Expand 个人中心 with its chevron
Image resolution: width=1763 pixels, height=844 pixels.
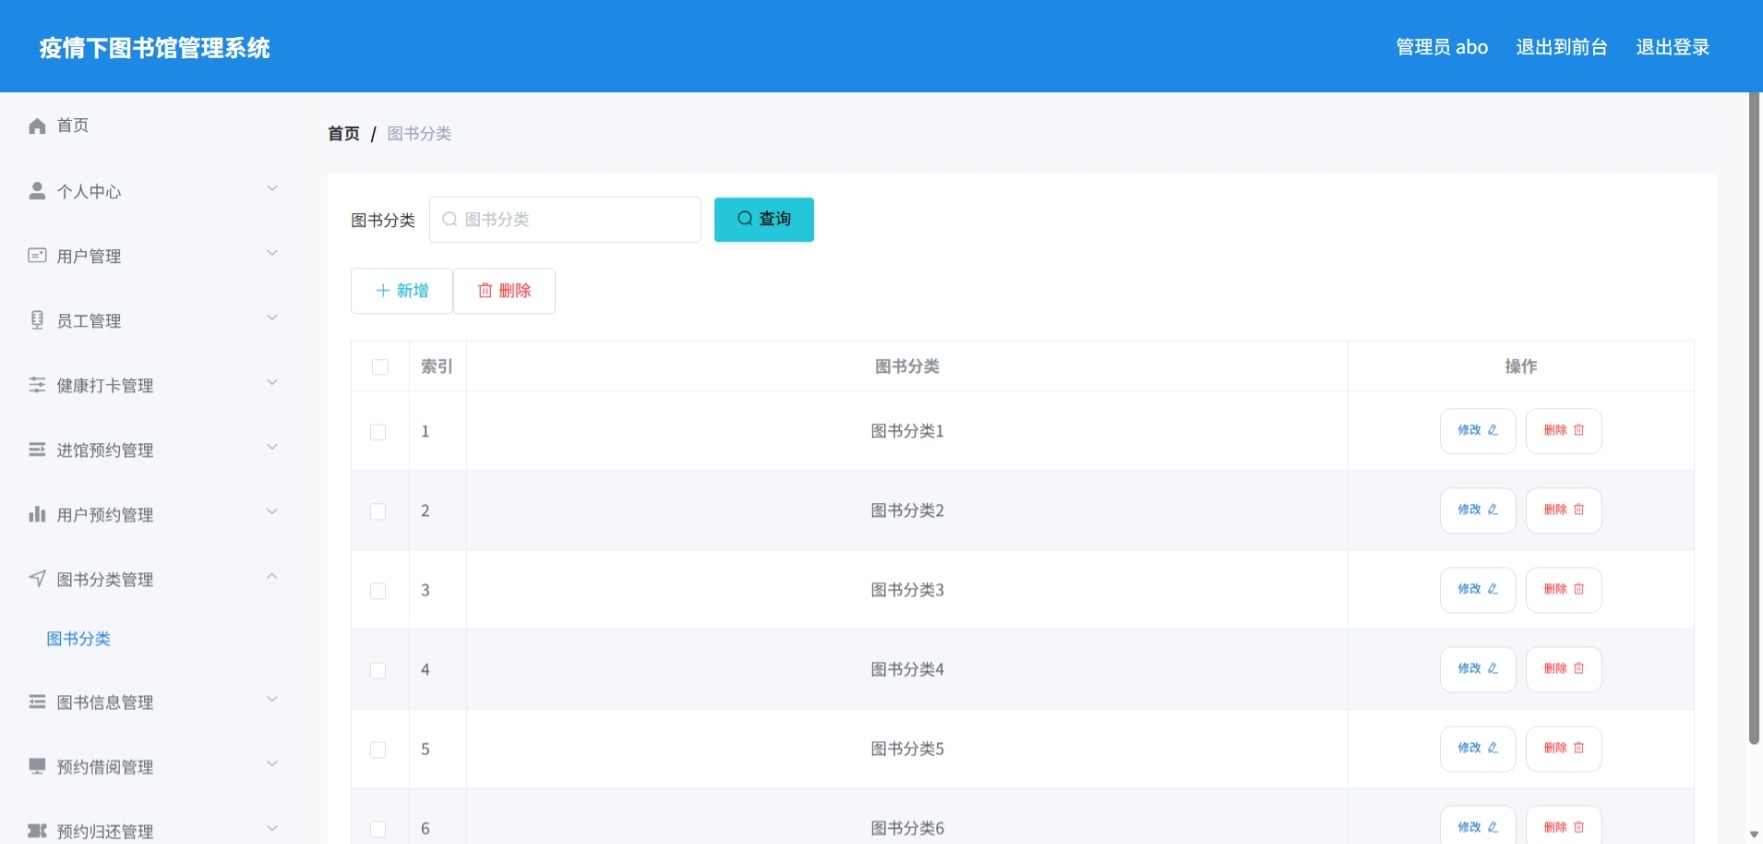(x=272, y=188)
